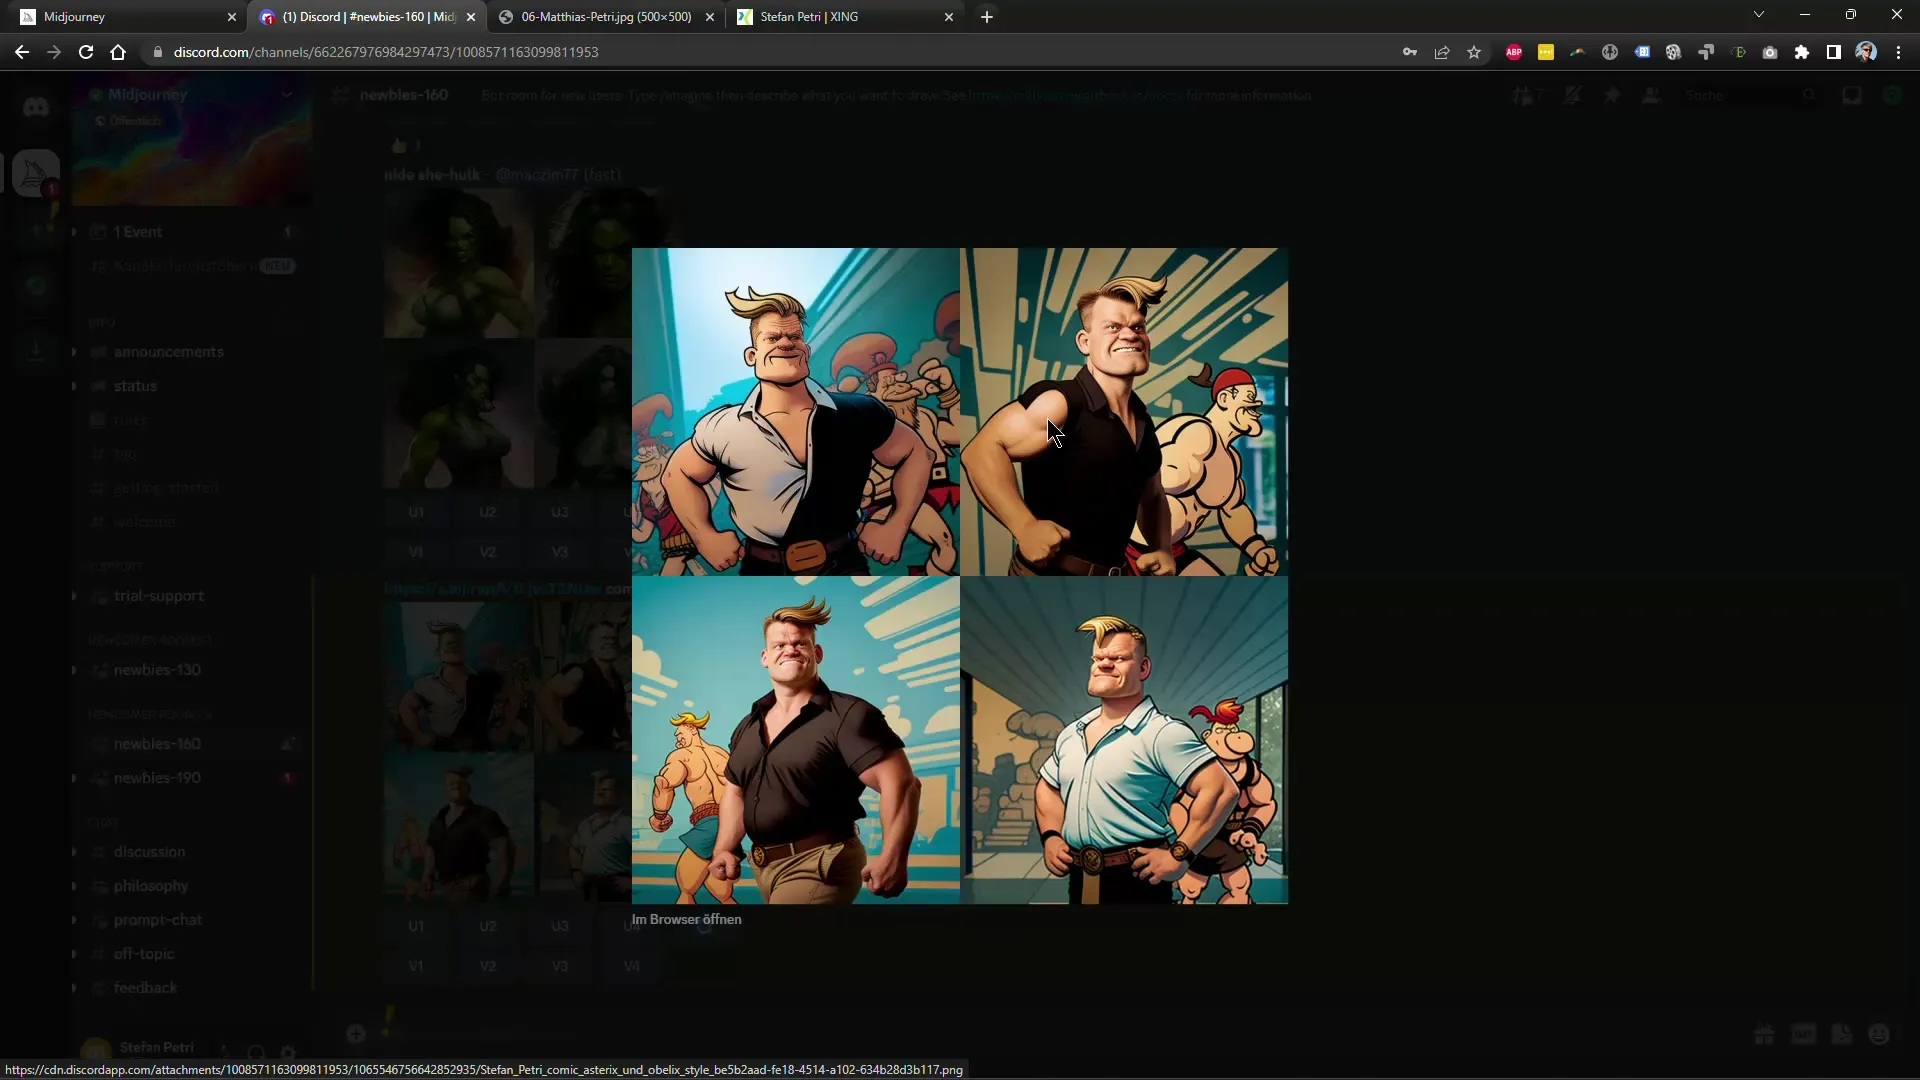The image size is (1920, 1080).
Task: Open the film reel extension icon
Action: point(1674,52)
